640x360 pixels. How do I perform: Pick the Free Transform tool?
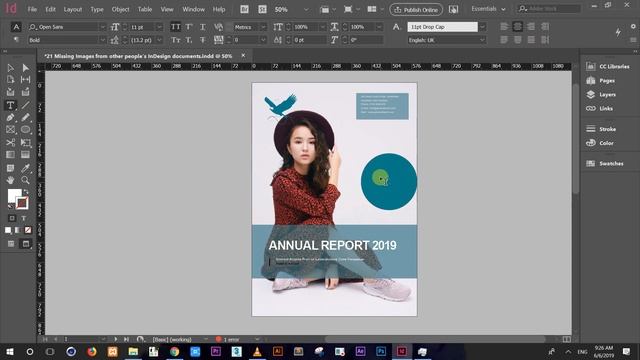click(x=25, y=142)
